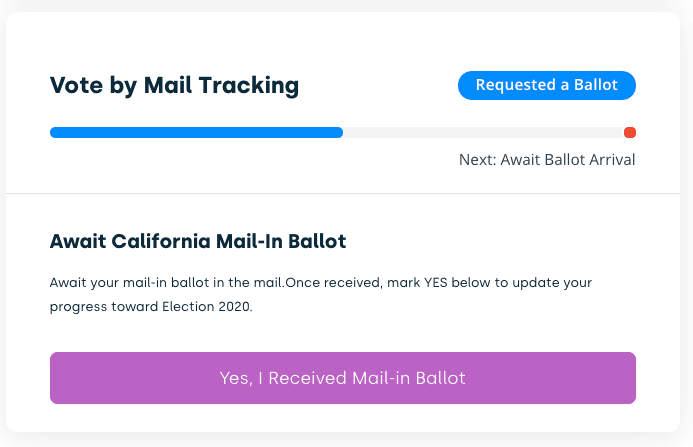693x447 pixels.
Task: Click the Vote by Mail Tracking heading
Action: point(174,86)
